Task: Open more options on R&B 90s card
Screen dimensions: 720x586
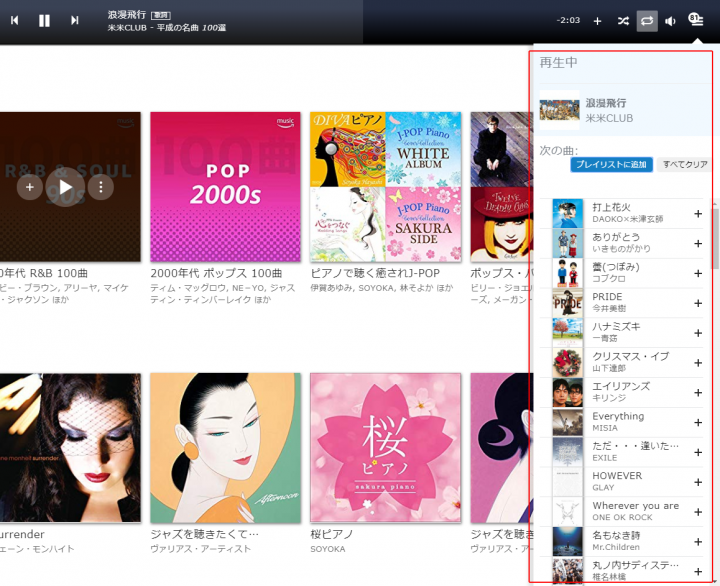Action: pyautogui.click(x=101, y=187)
